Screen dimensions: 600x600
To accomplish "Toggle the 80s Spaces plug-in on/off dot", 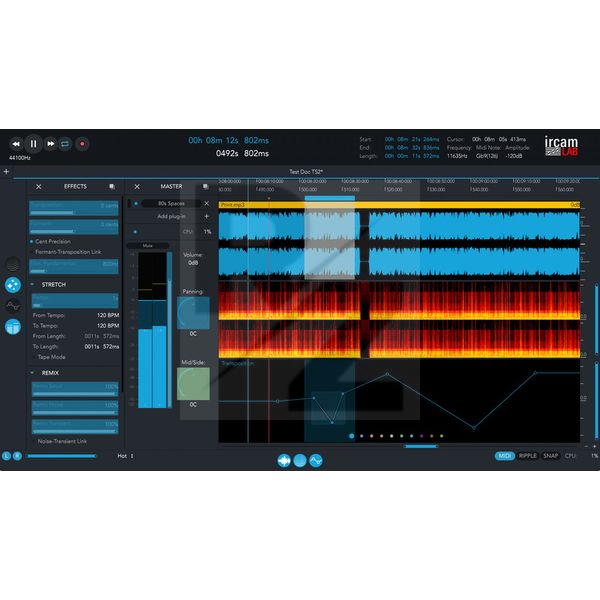I will click(136, 204).
